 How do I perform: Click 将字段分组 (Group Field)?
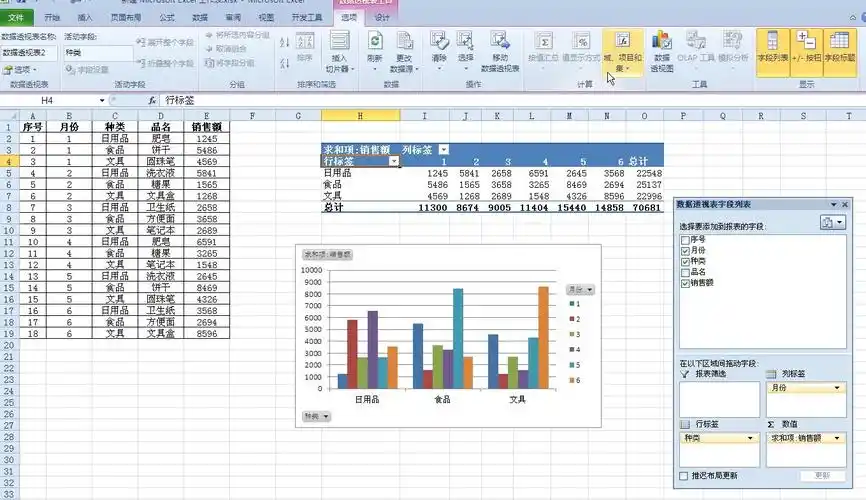pyautogui.click(x=230, y=62)
